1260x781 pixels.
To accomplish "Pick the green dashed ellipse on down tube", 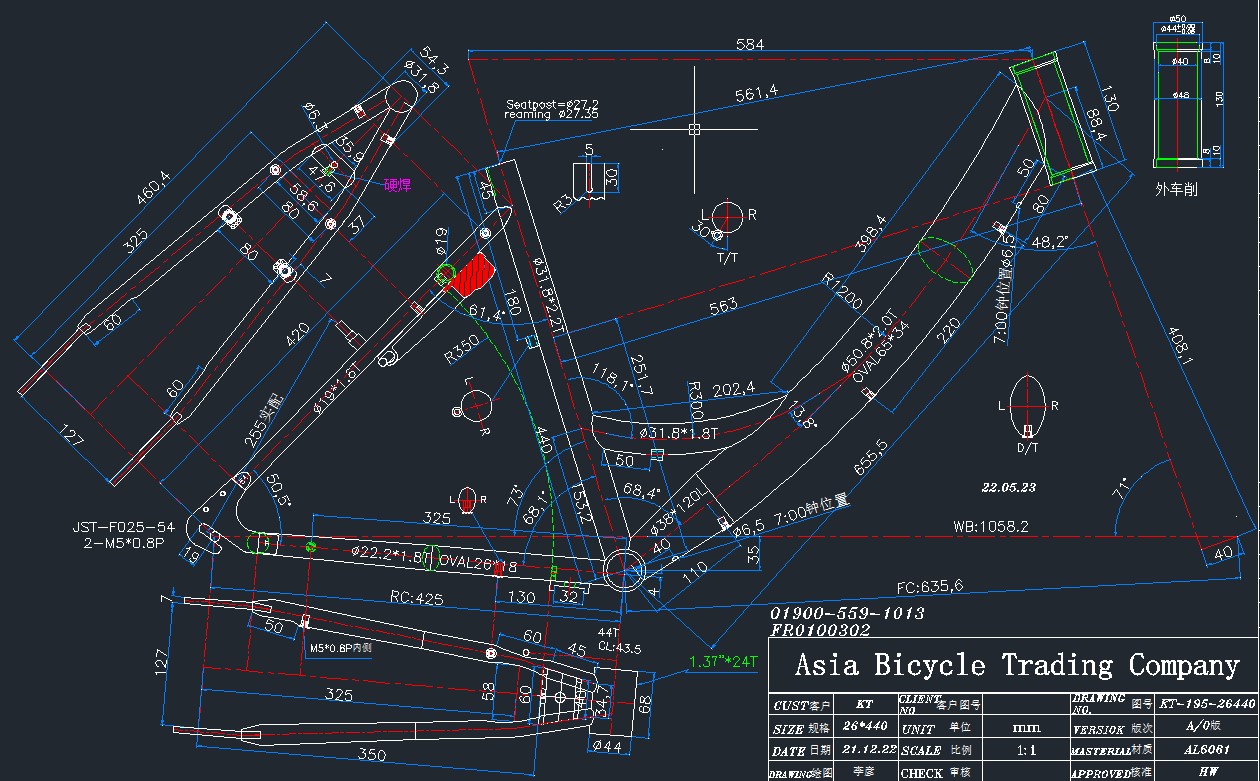I will point(944,259).
